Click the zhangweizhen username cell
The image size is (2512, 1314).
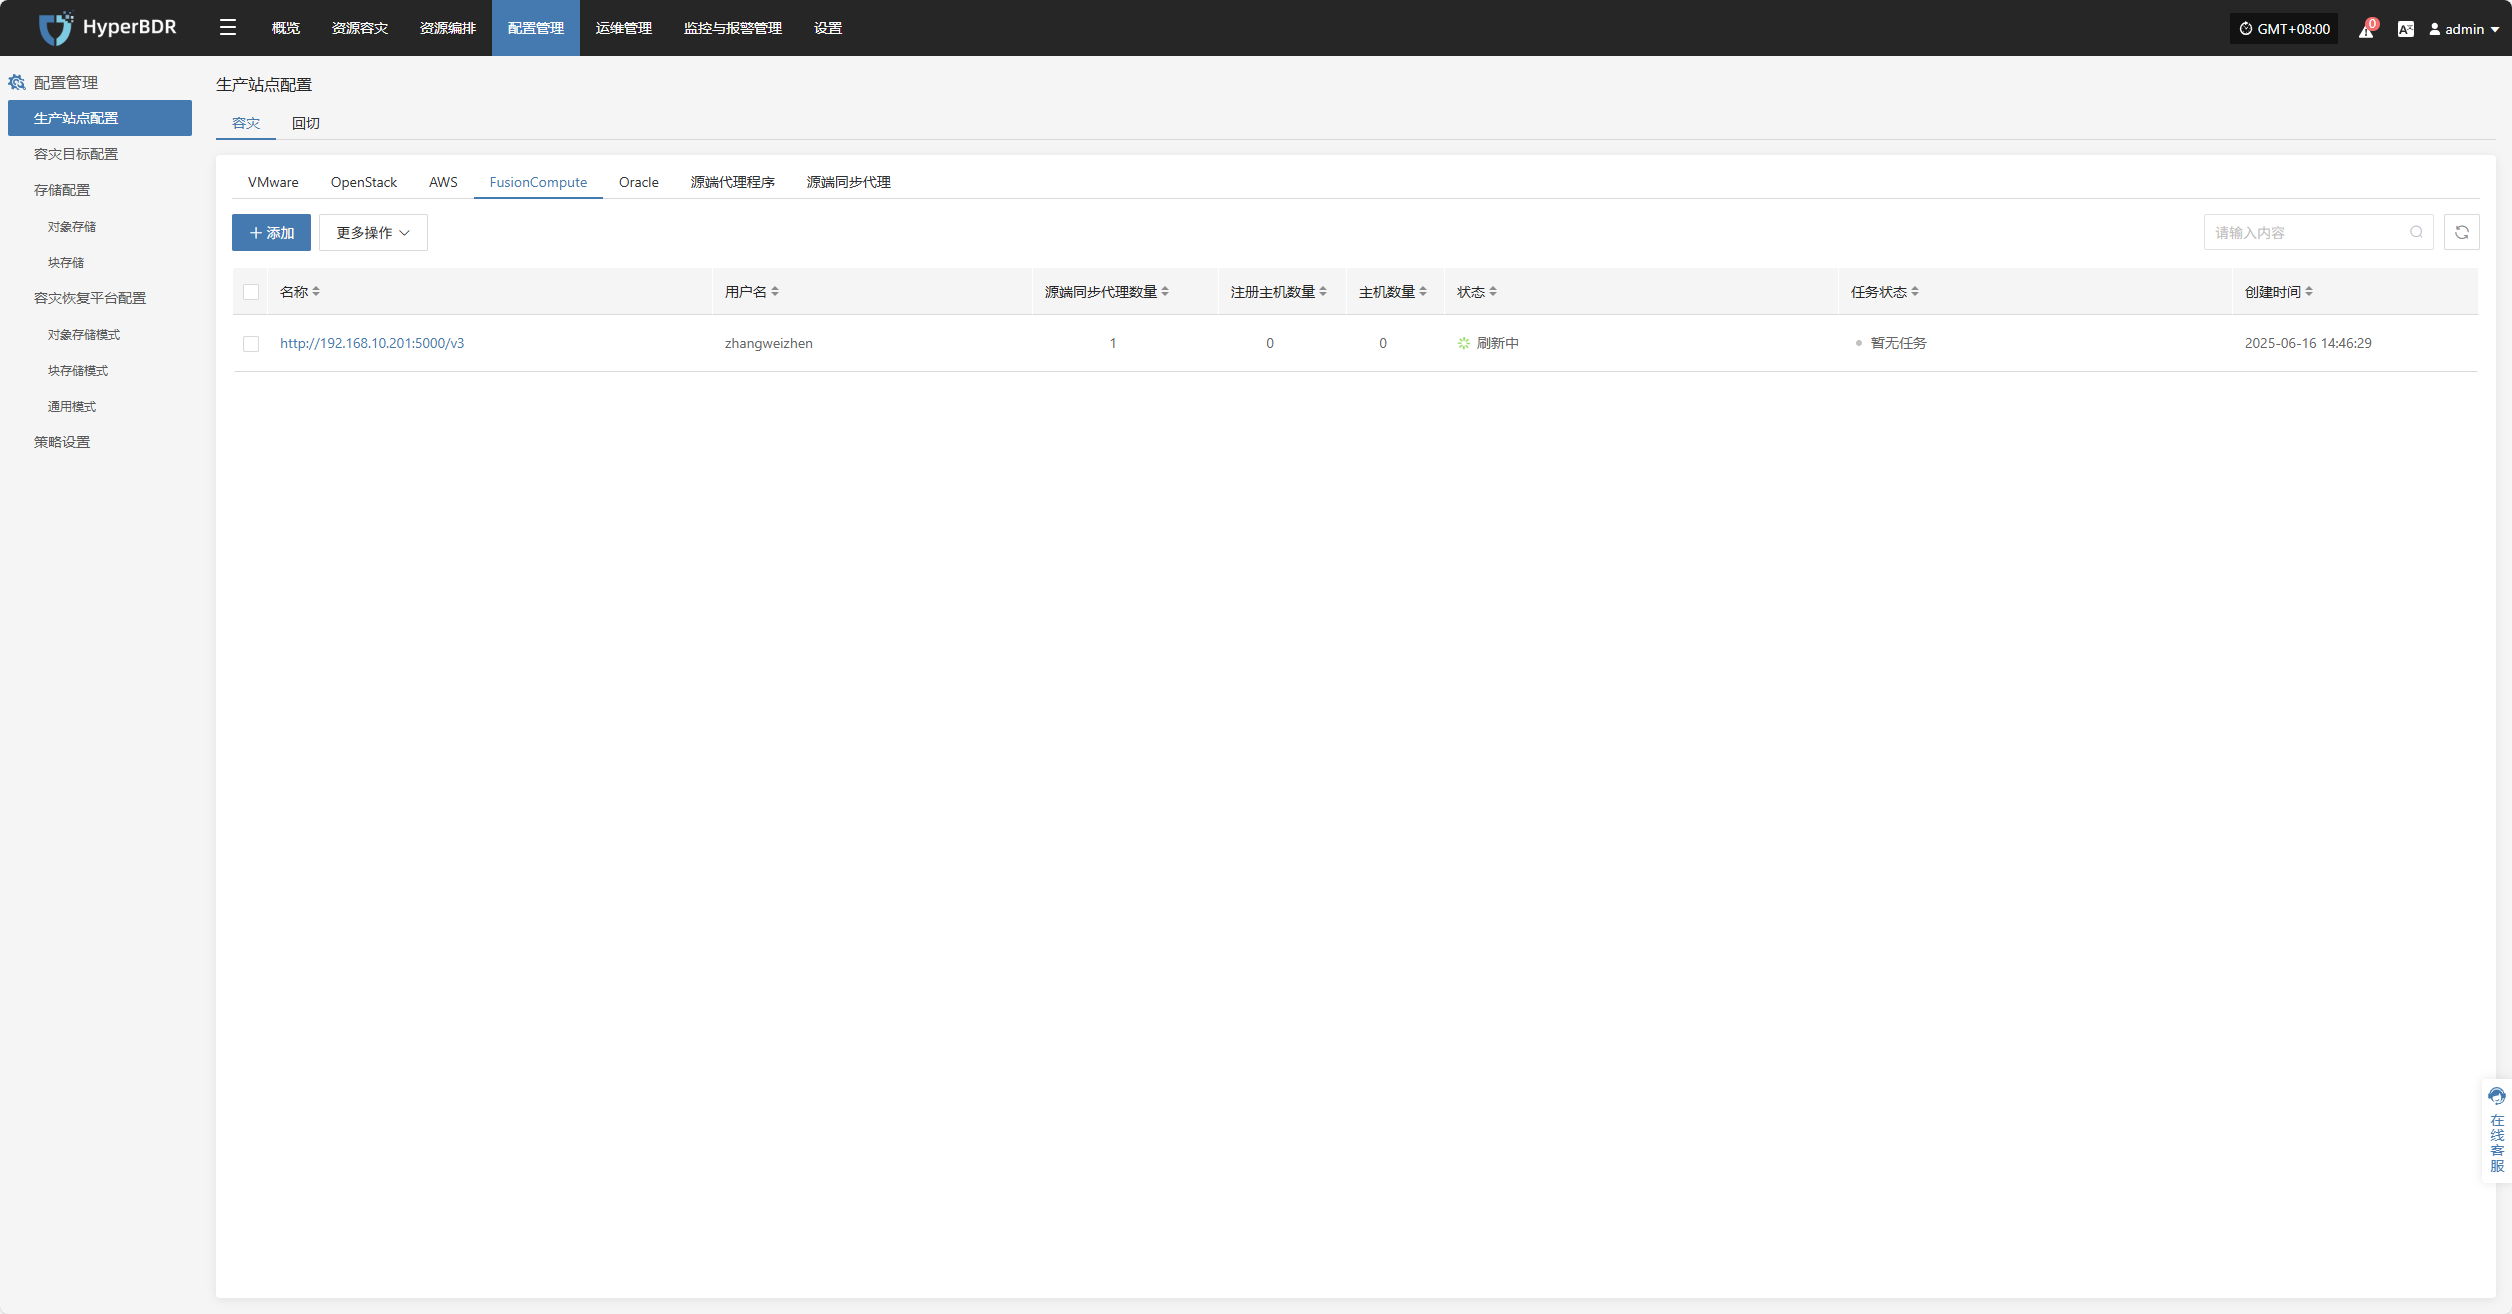click(x=769, y=343)
